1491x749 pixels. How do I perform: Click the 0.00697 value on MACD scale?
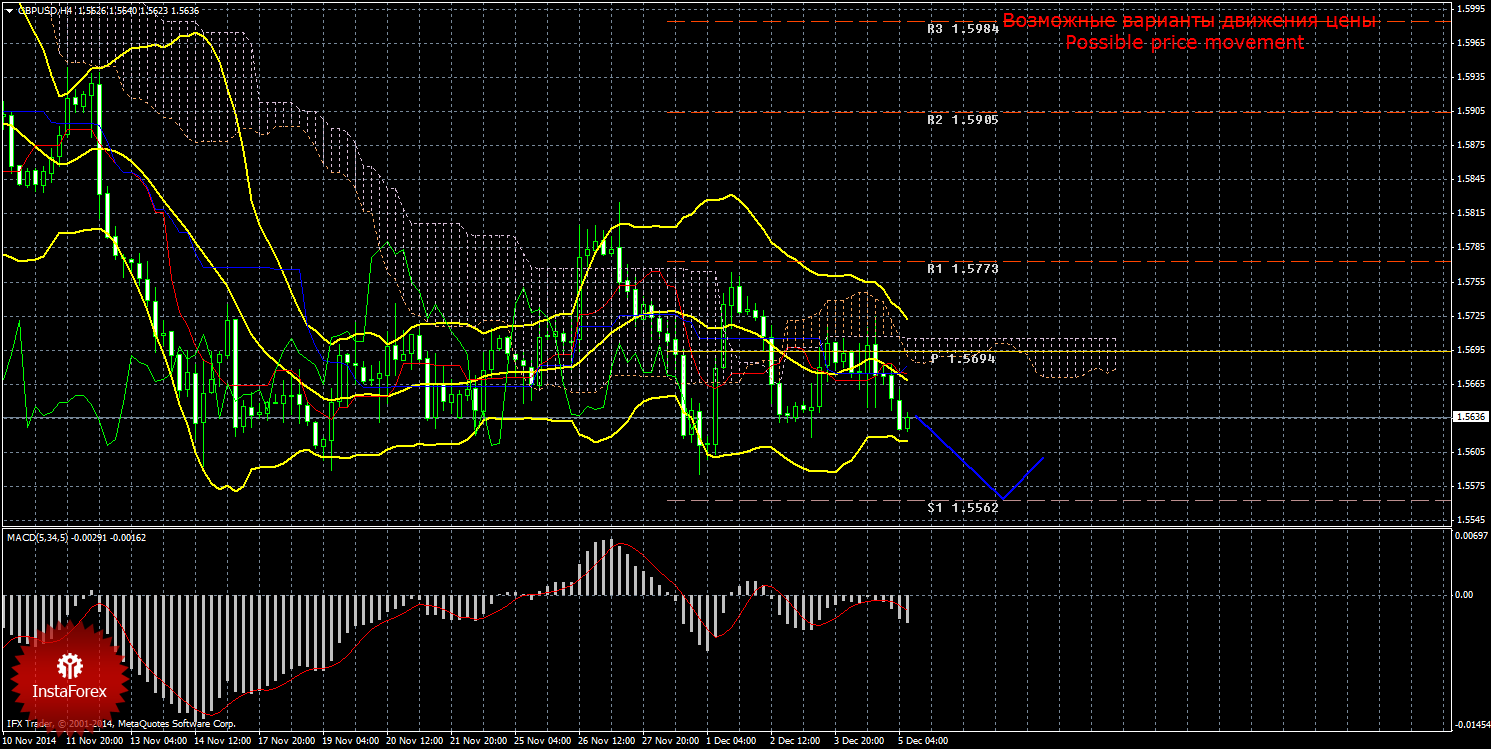click(1469, 537)
